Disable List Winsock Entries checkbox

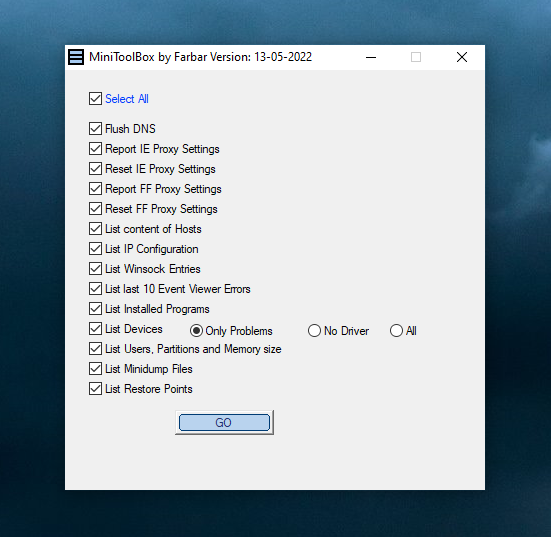click(95, 269)
